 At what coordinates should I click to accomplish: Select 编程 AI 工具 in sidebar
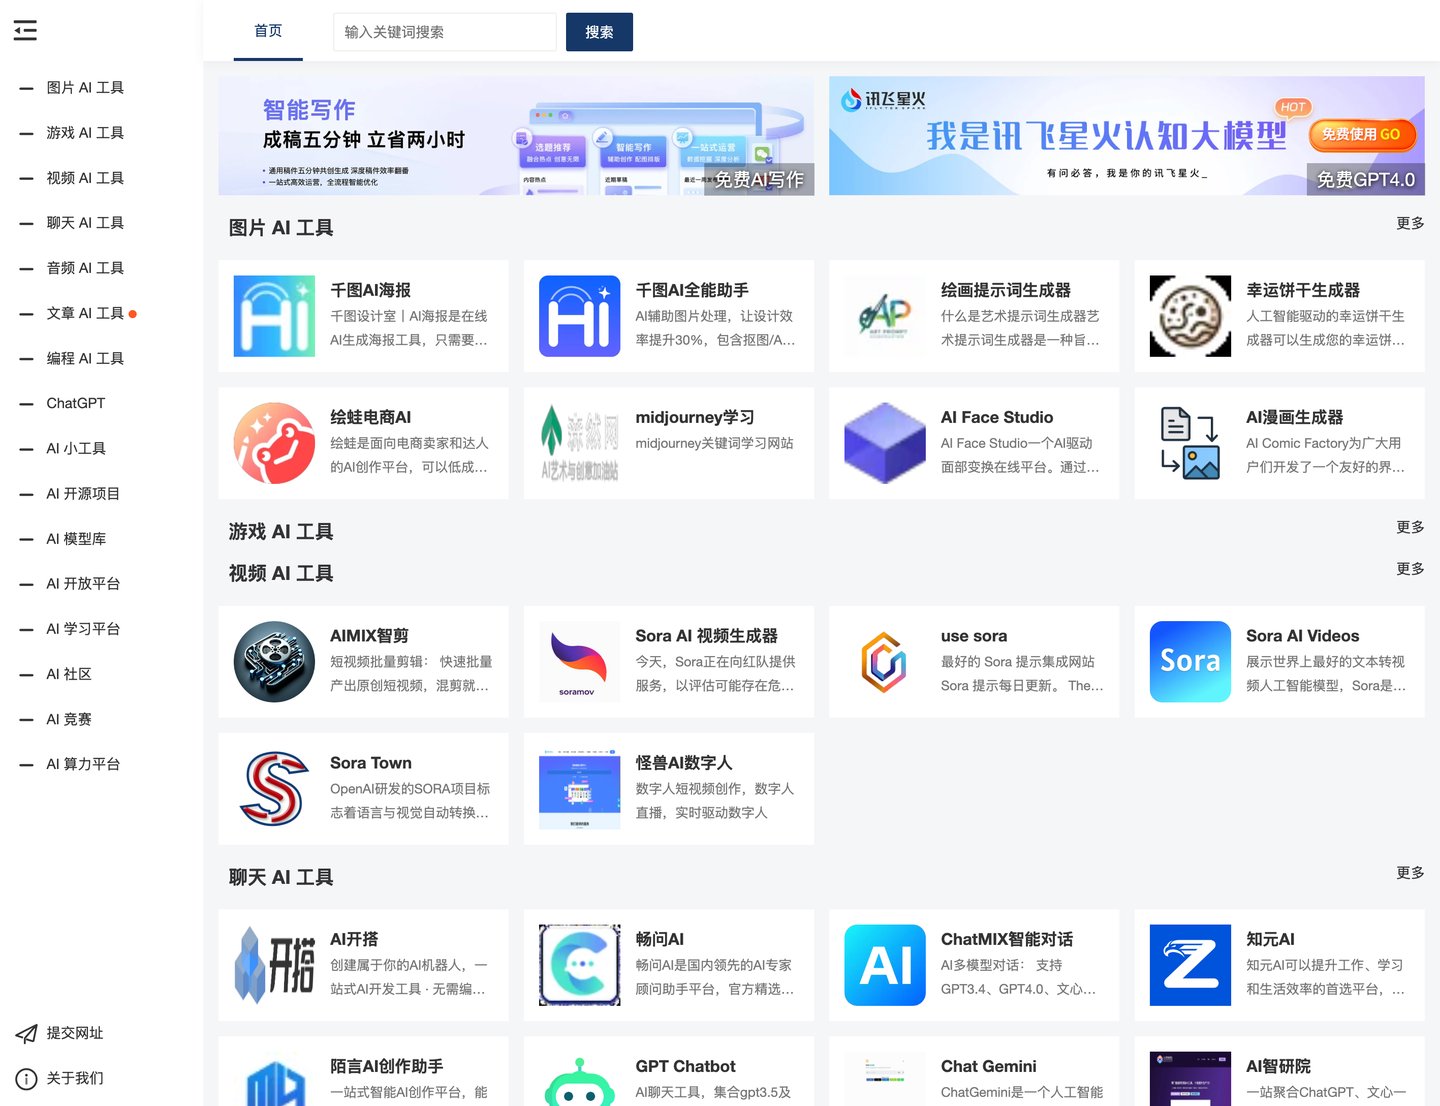[85, 358]
